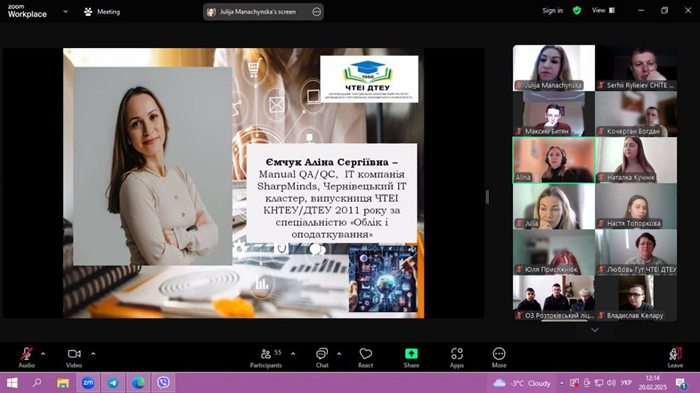Open Telegram from the Windows taskbar
This screenshot has width=700, height=393.
(x=113, y=383)
